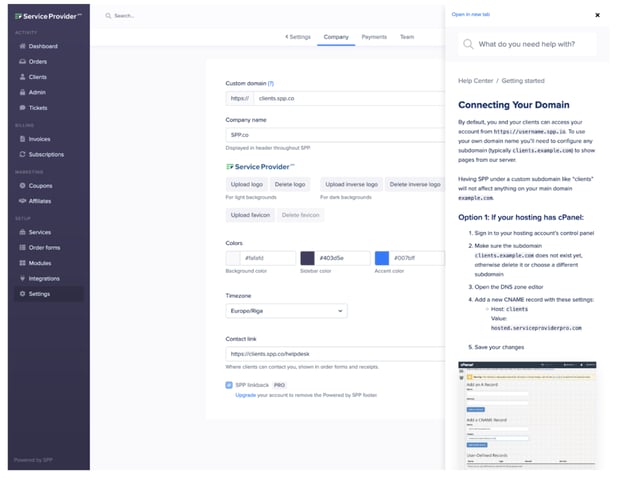The width and height of the screenshot is (620, 483).
Task: Click the background color swatch
Action: (233, 258)
